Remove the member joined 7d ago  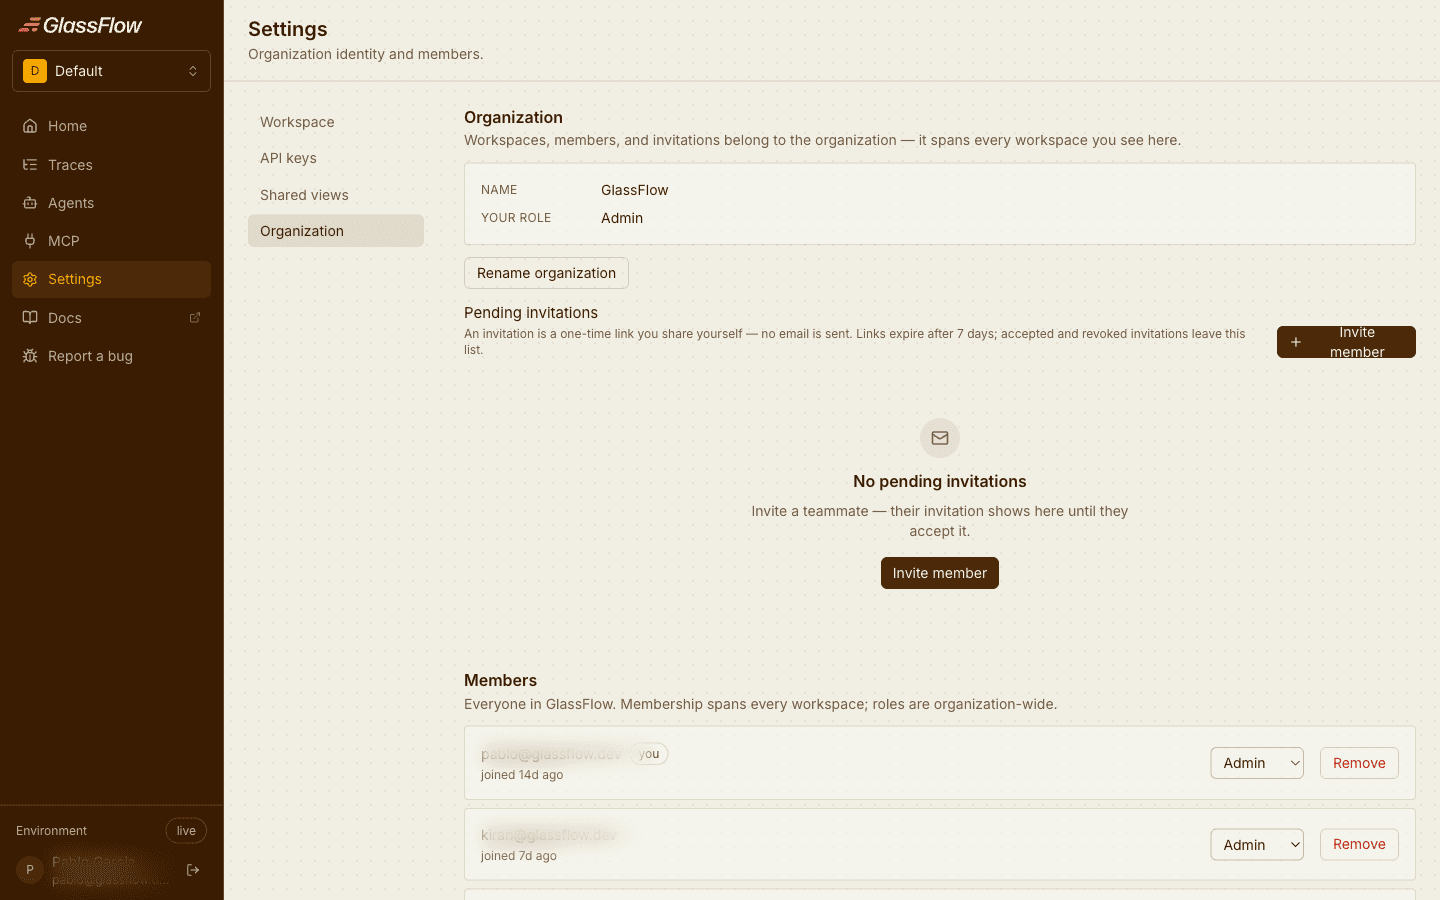pyautogui.click(x=1359, y=844)
